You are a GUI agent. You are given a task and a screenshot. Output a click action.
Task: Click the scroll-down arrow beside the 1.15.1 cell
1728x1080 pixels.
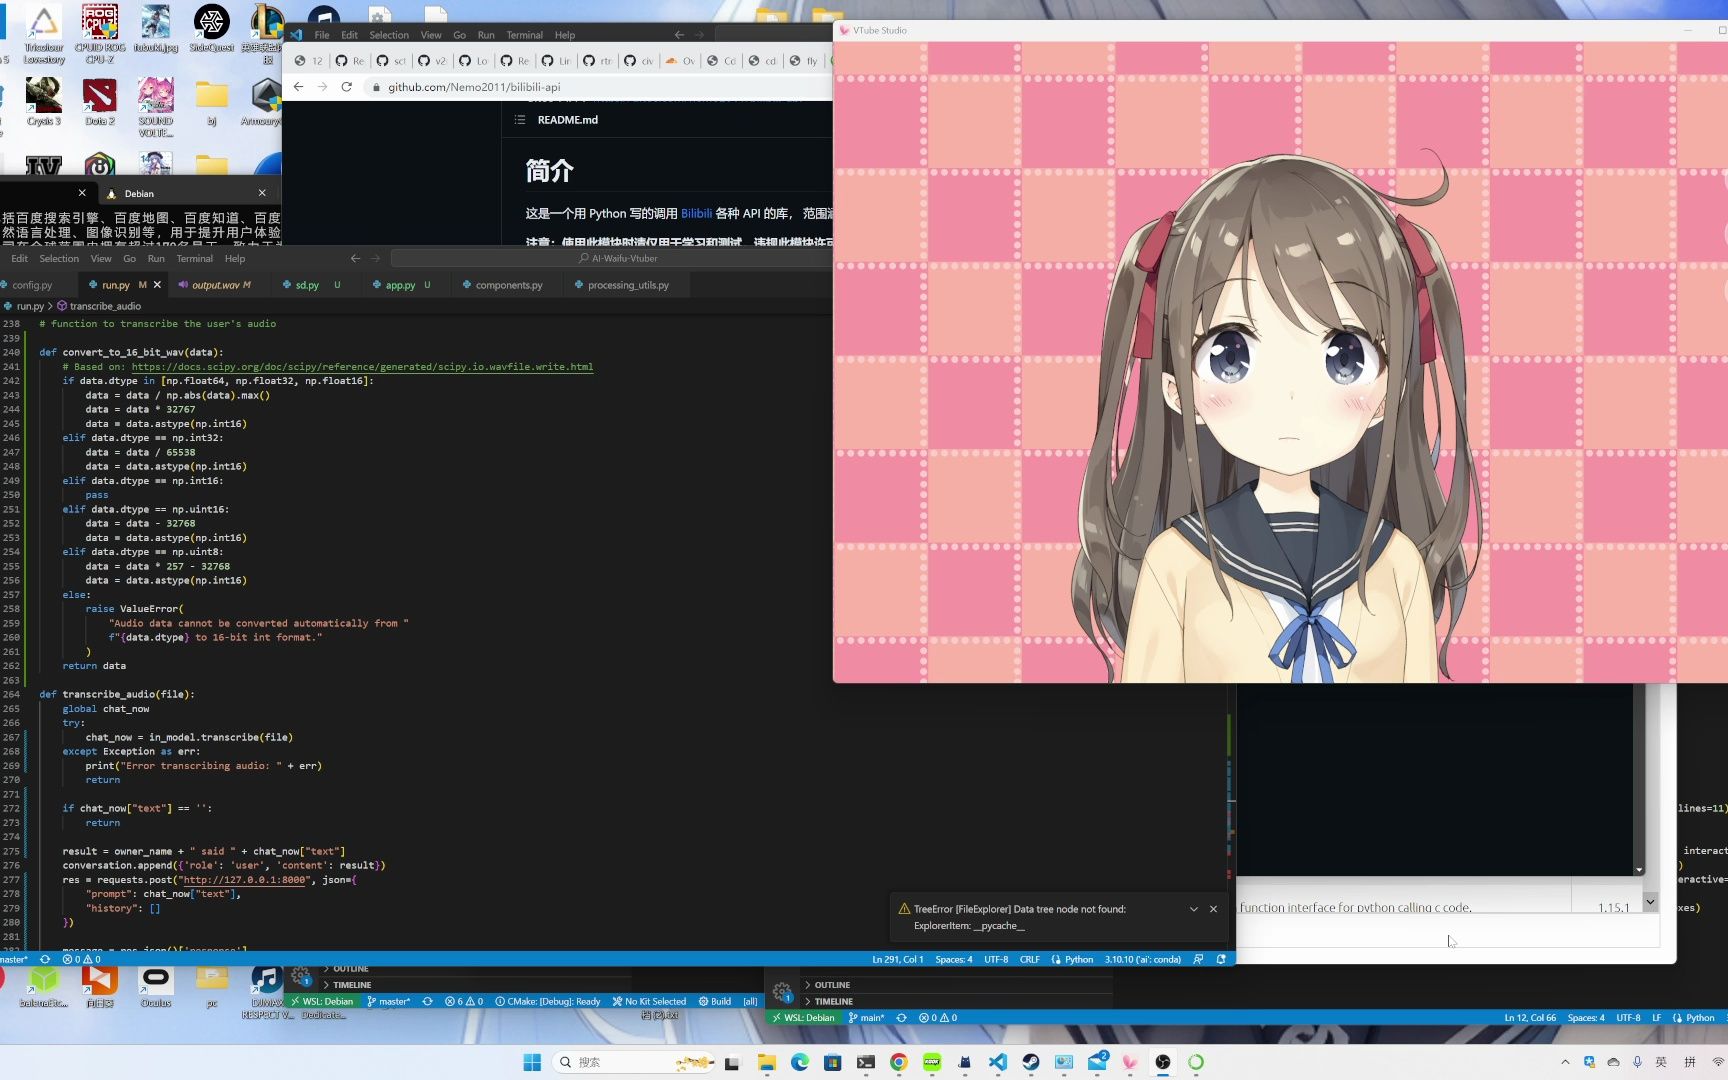(x=1651, y=902)
